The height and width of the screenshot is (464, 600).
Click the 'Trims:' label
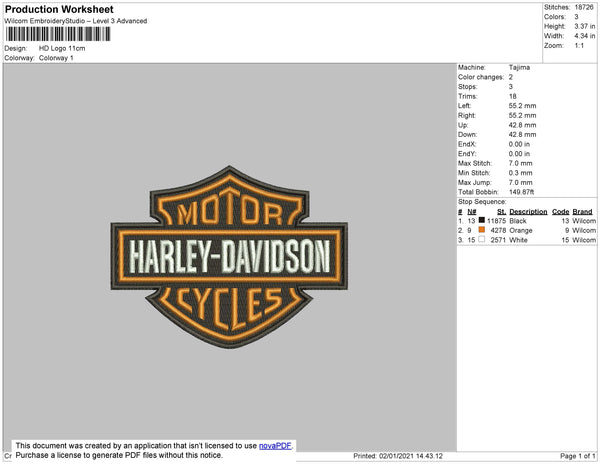point(467,96)
